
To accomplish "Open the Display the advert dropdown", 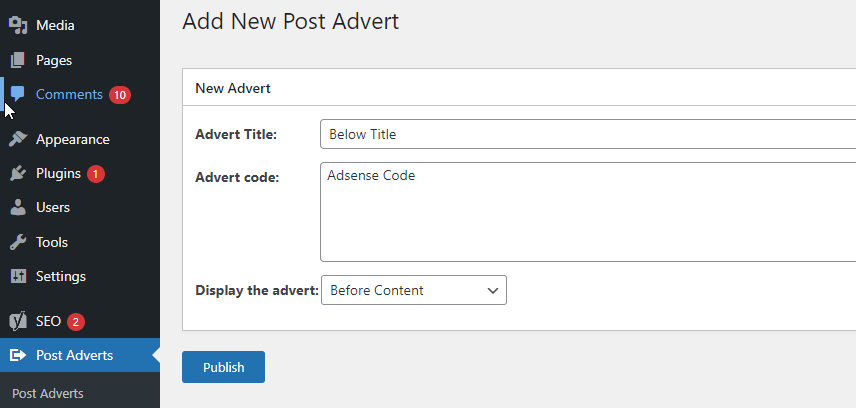I will (413, 290).
